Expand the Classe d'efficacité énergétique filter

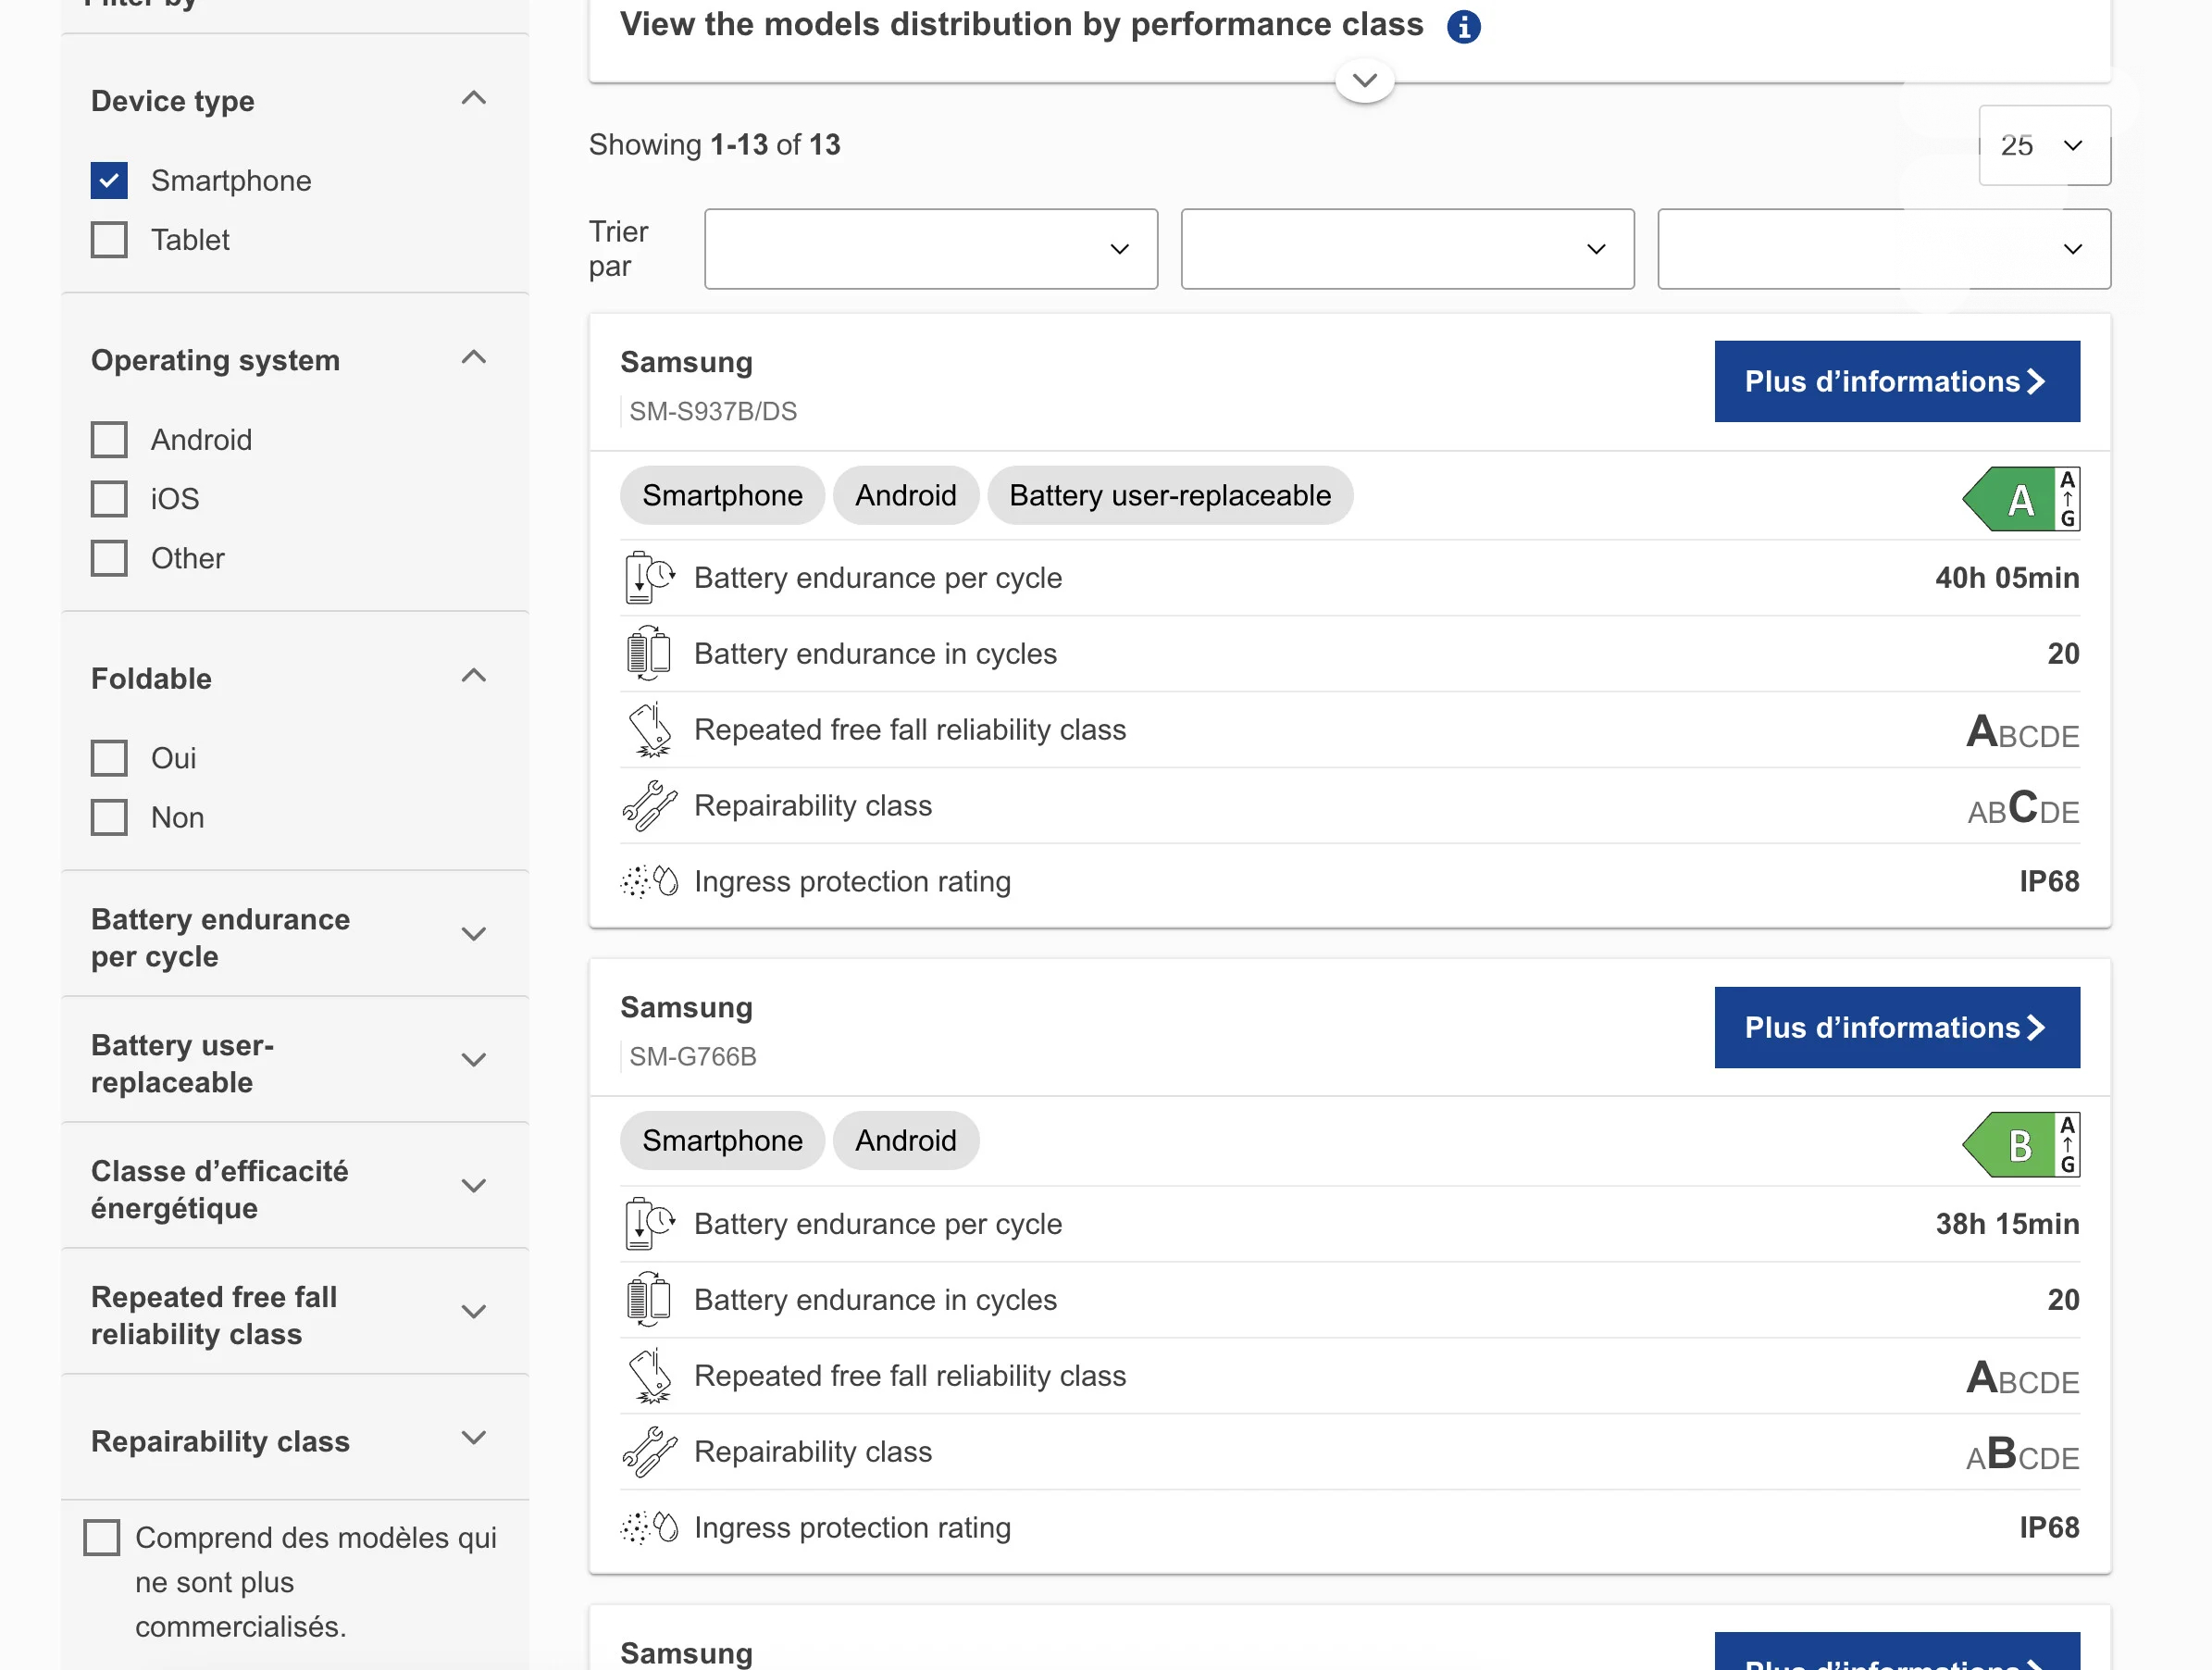(x=473, y=1186)
